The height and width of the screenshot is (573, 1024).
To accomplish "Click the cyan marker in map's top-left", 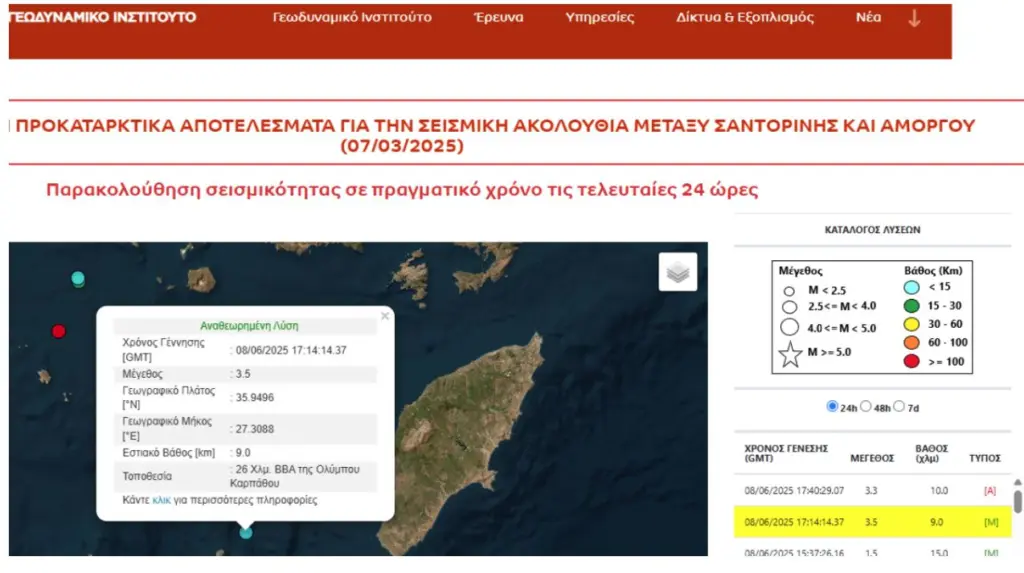I will 78,279.
